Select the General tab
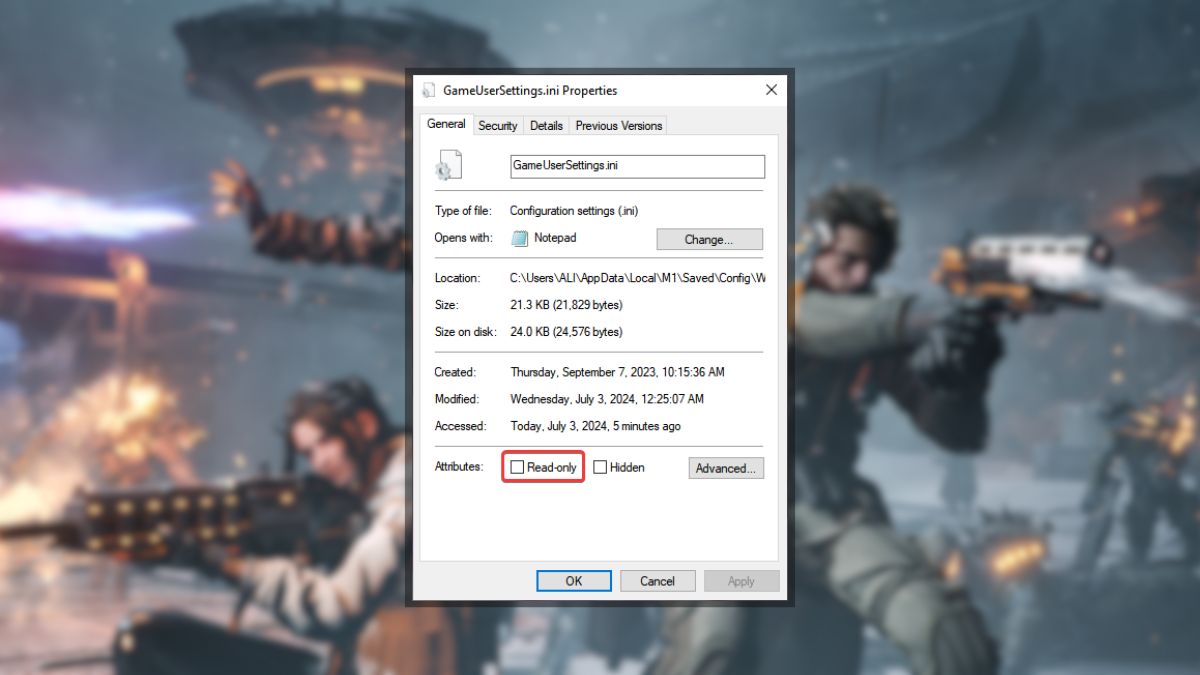This screenshot has width=1200, height=675. click(445, 124)
